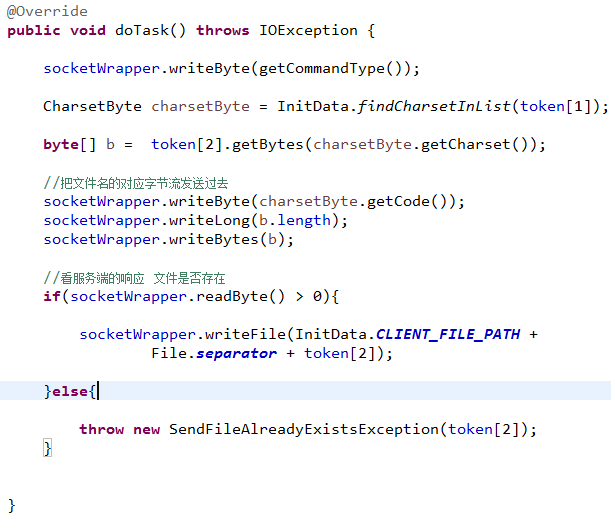
Task: Click token[1] argument
Action: coord(556,106)
